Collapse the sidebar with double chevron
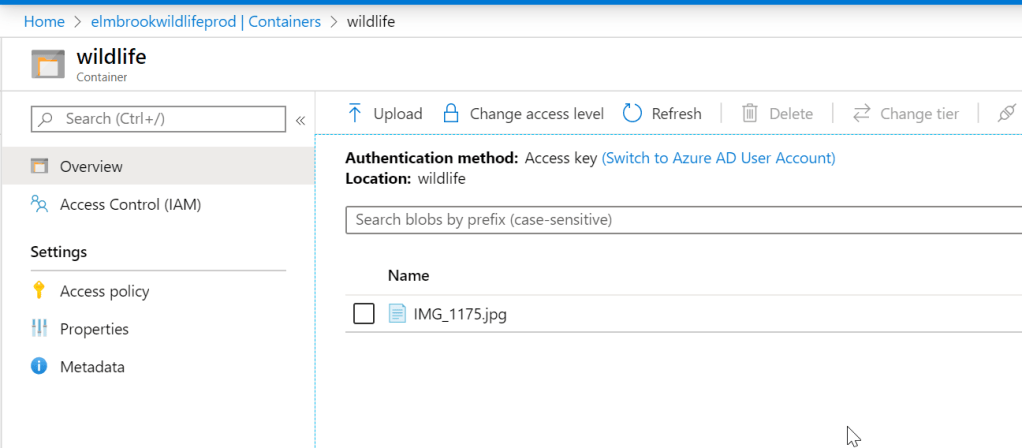This screenshot has height=448, width=1022. [300, 120]
